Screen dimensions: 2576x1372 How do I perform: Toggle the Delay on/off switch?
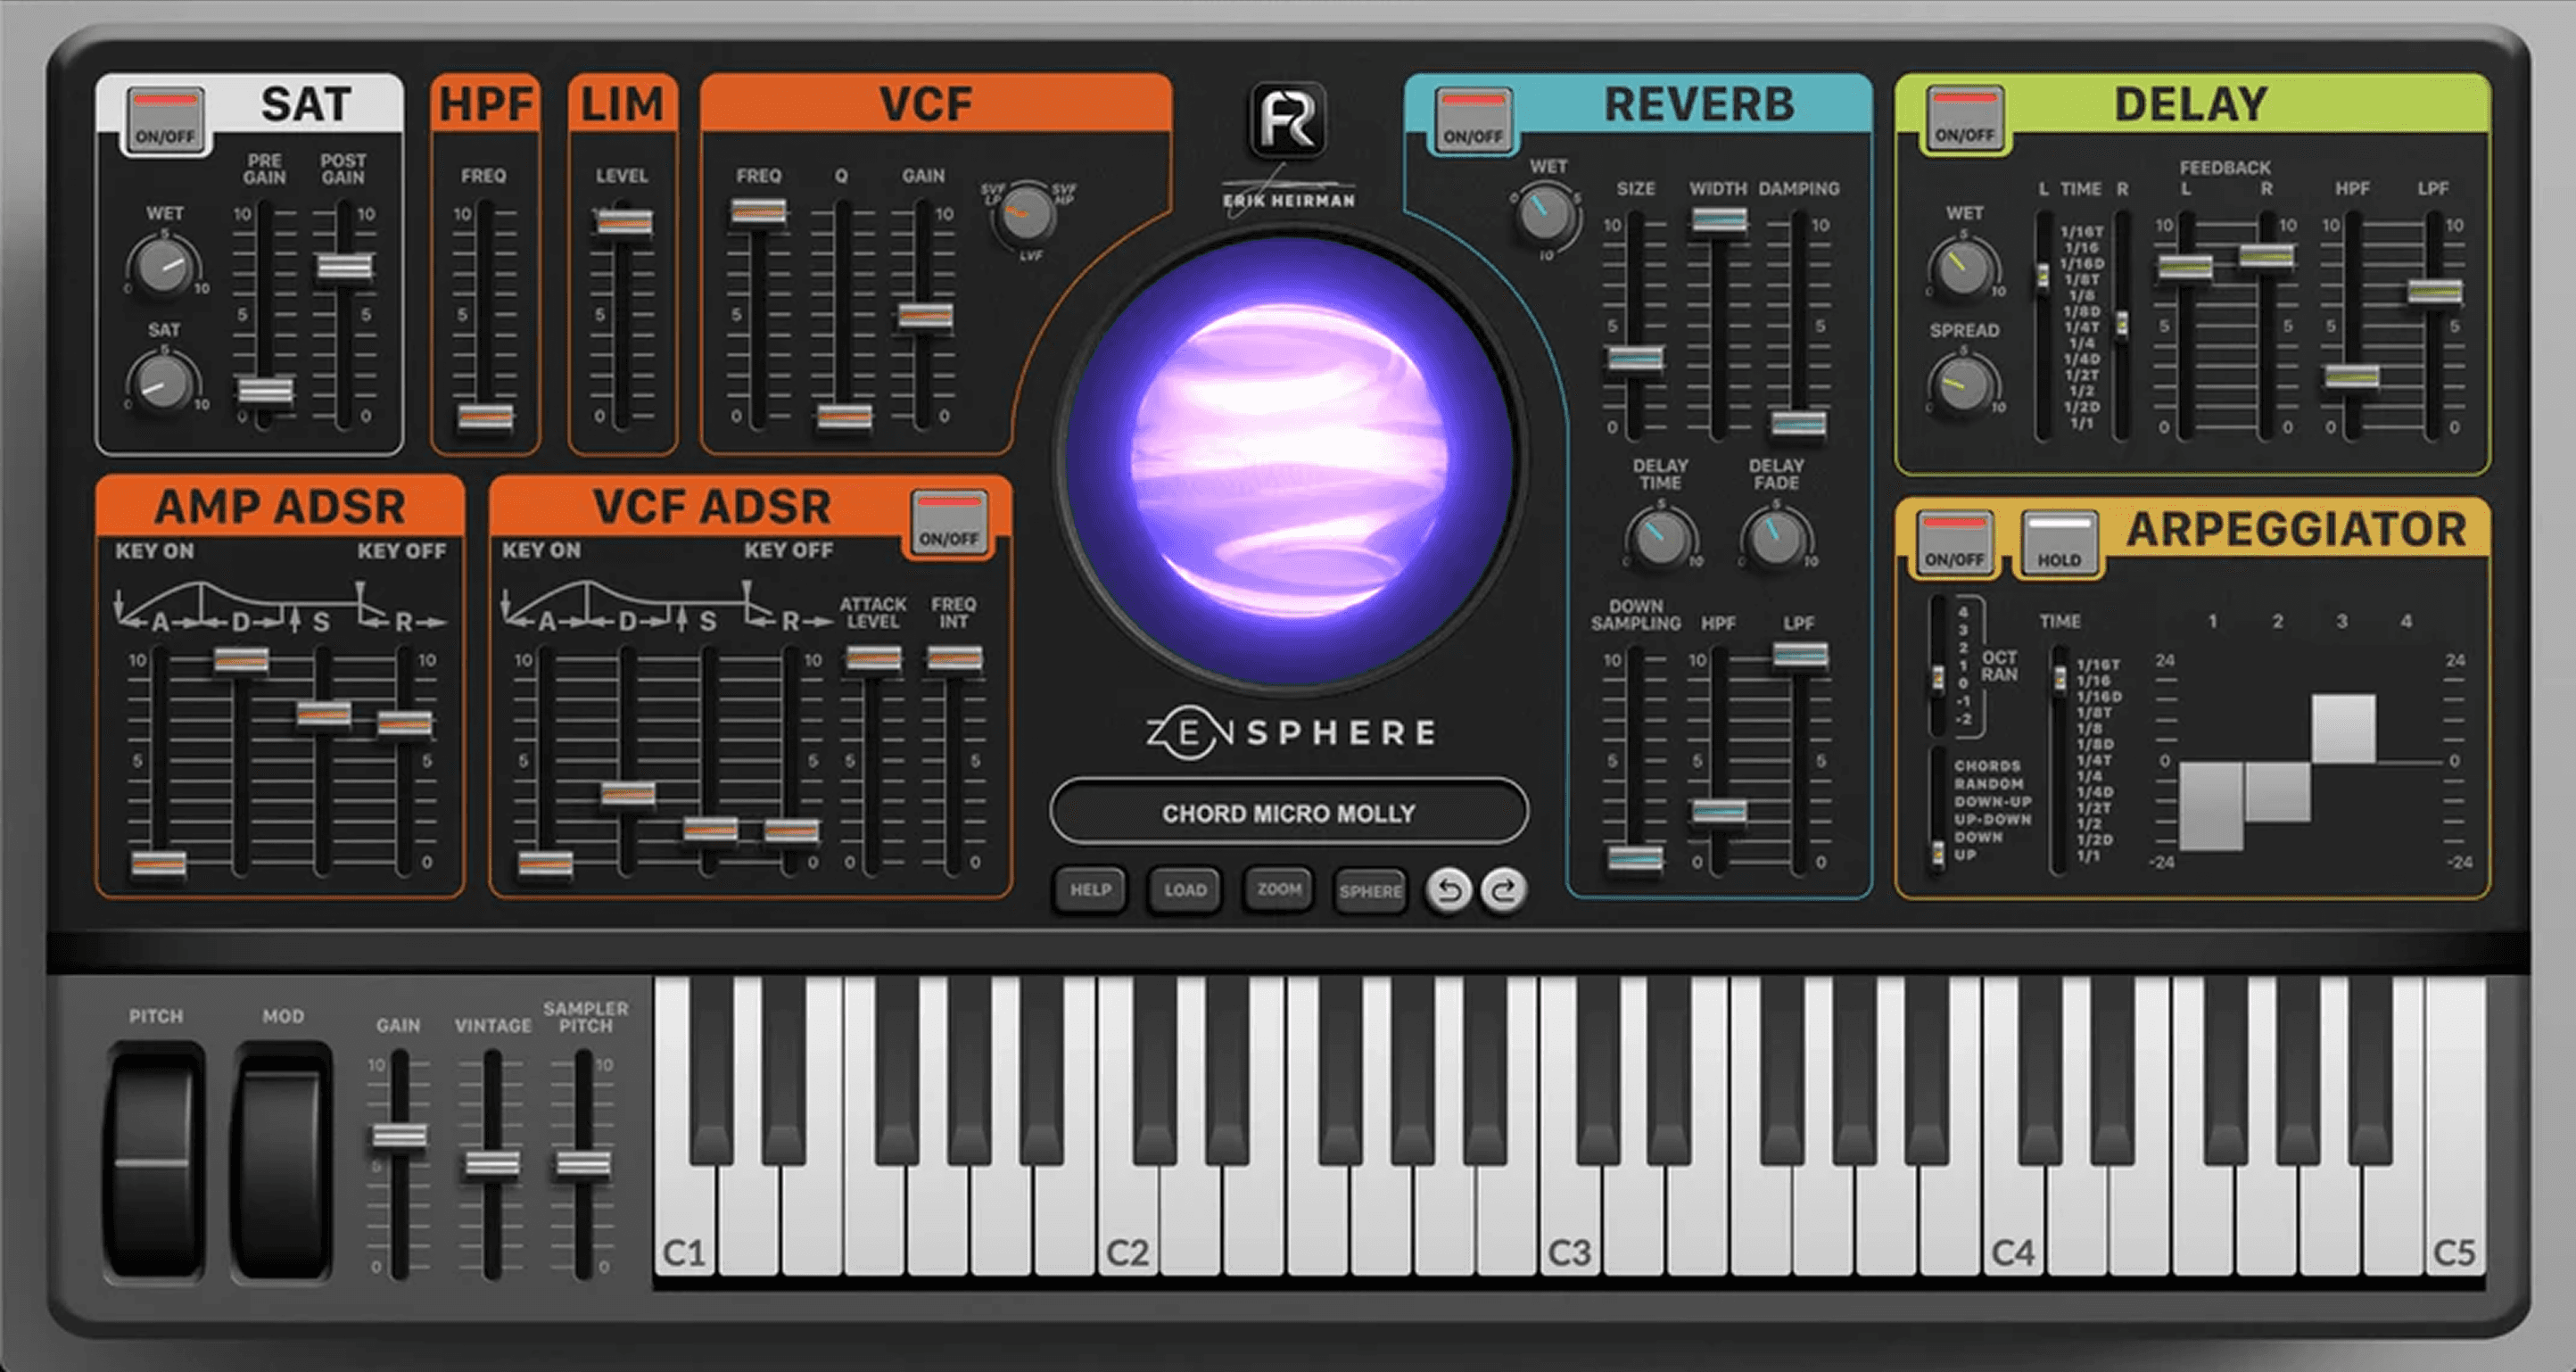point(1964,119)
